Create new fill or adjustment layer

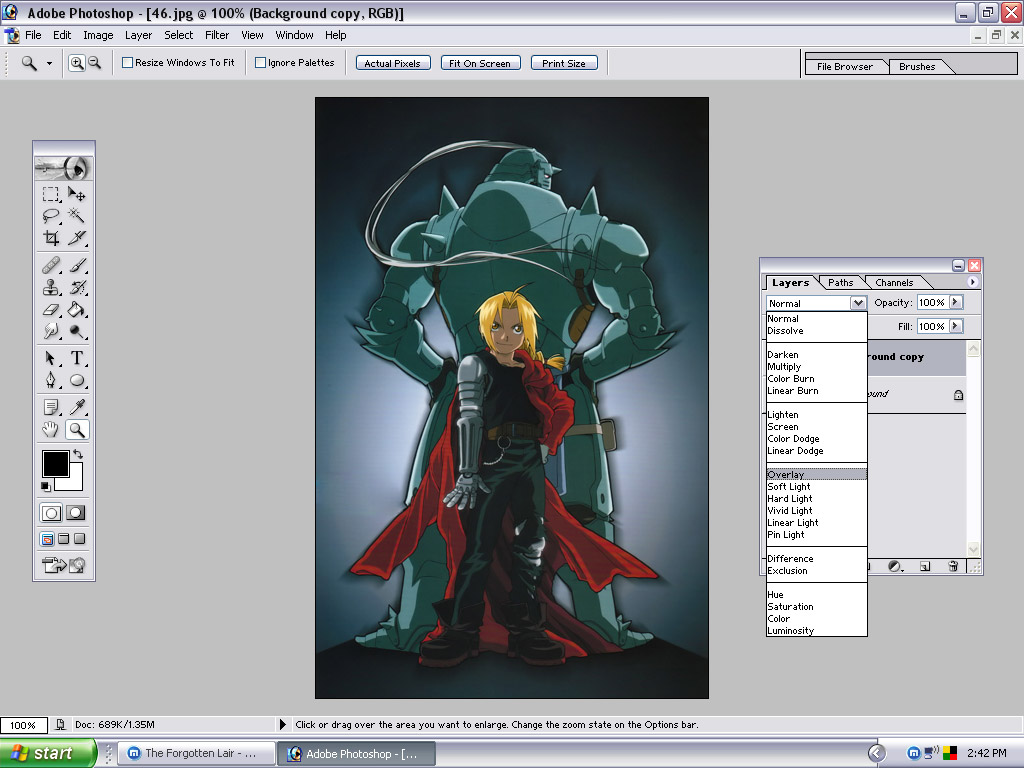point(895,566)
